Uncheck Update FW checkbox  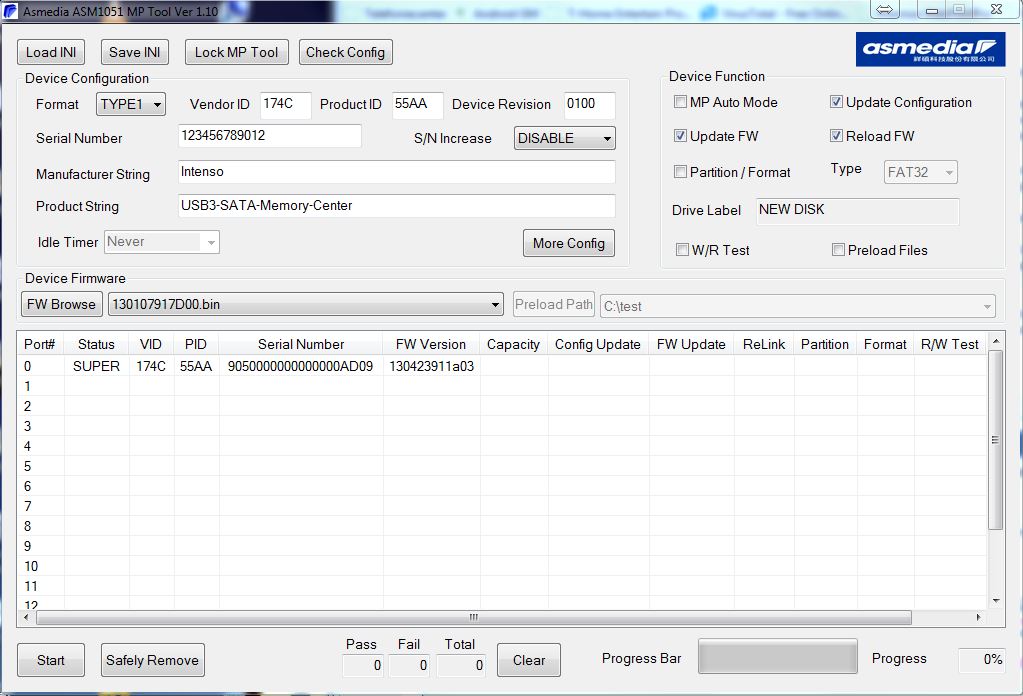point(680,136)
